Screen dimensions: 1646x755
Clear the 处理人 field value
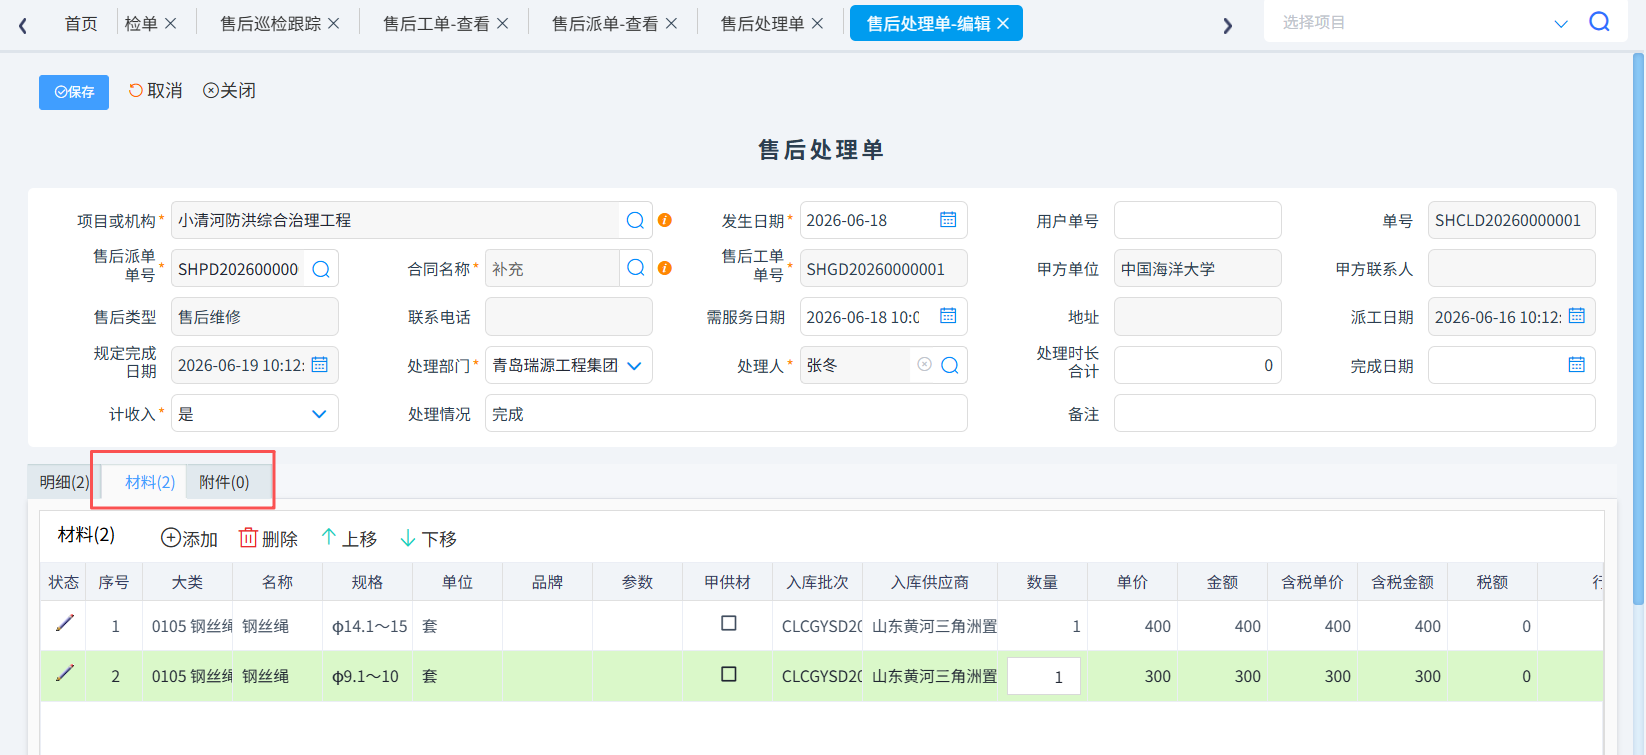[924, 365]
